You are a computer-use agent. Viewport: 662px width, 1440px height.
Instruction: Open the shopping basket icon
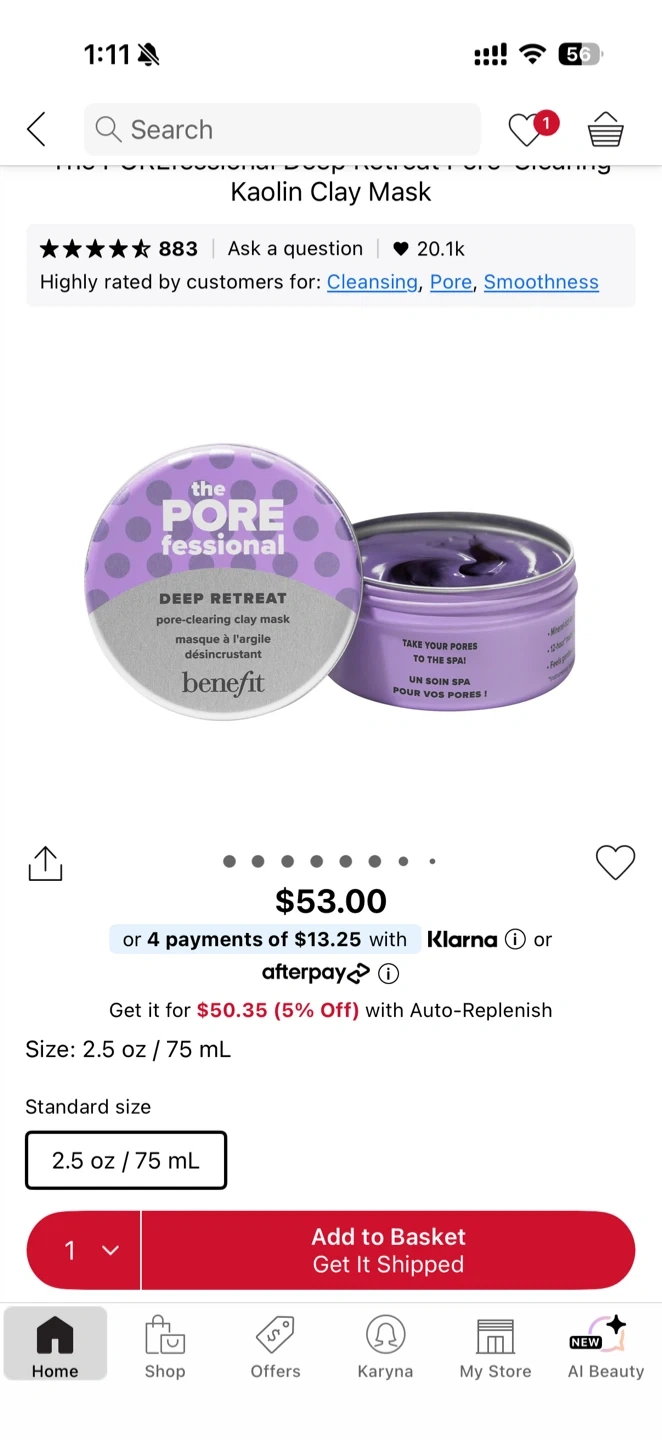(605, 129)
